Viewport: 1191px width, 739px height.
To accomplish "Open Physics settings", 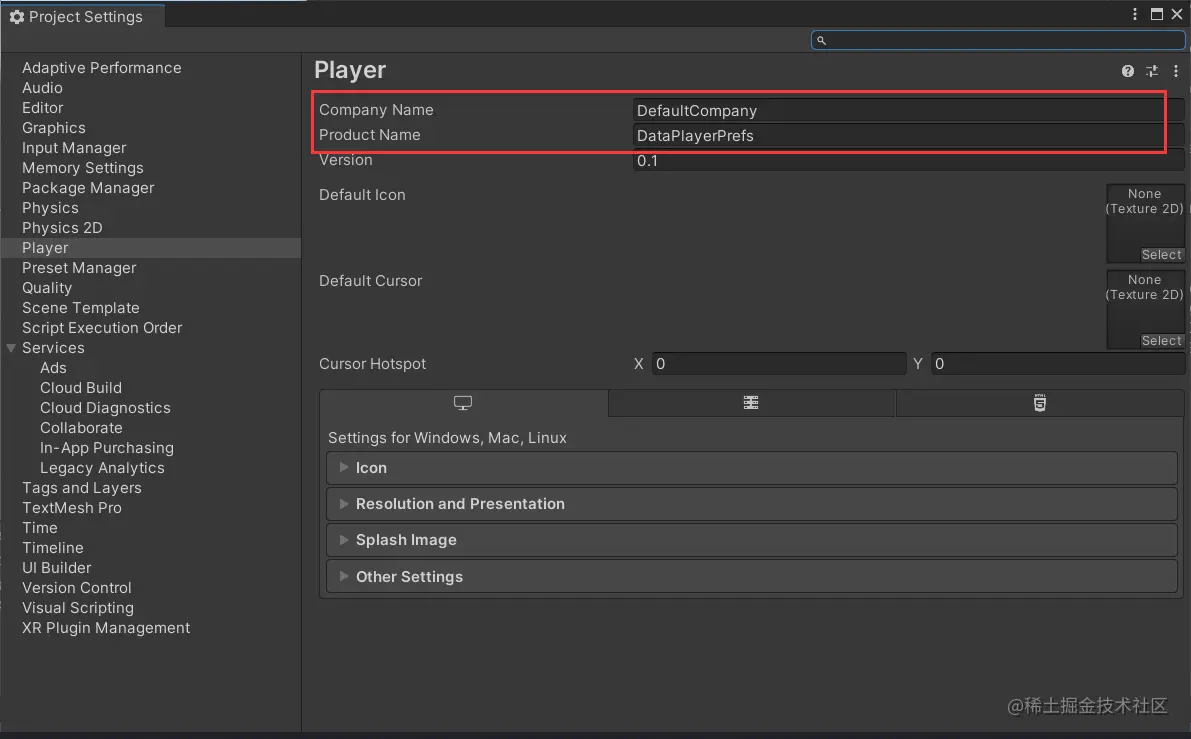I will pyautogui.click(x=50, y=208).
